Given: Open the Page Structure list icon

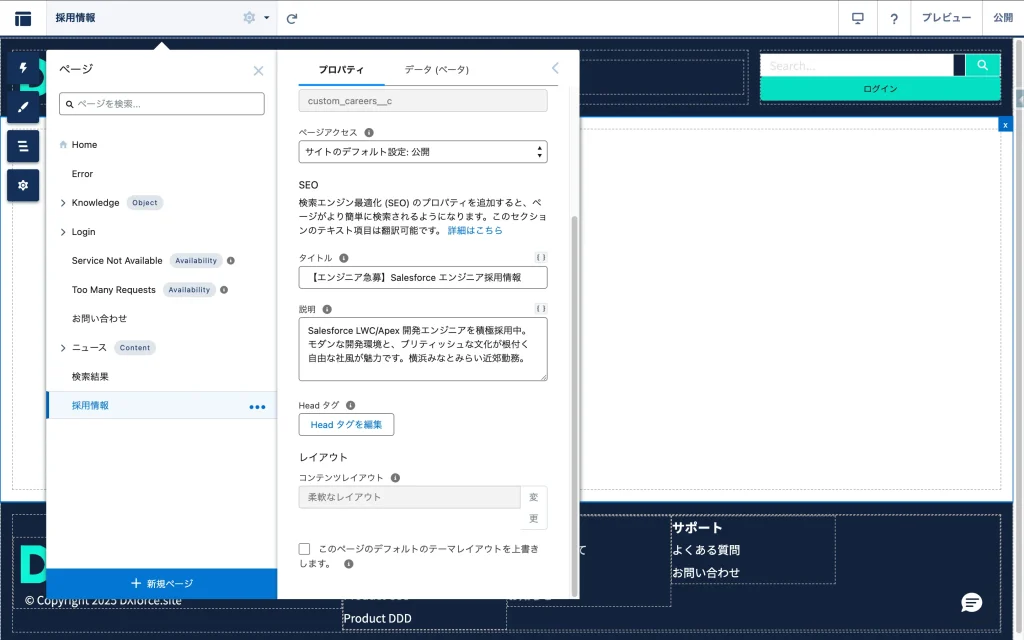Looking at the screenshot, I should pyautogui.click(x=23, y=146).
